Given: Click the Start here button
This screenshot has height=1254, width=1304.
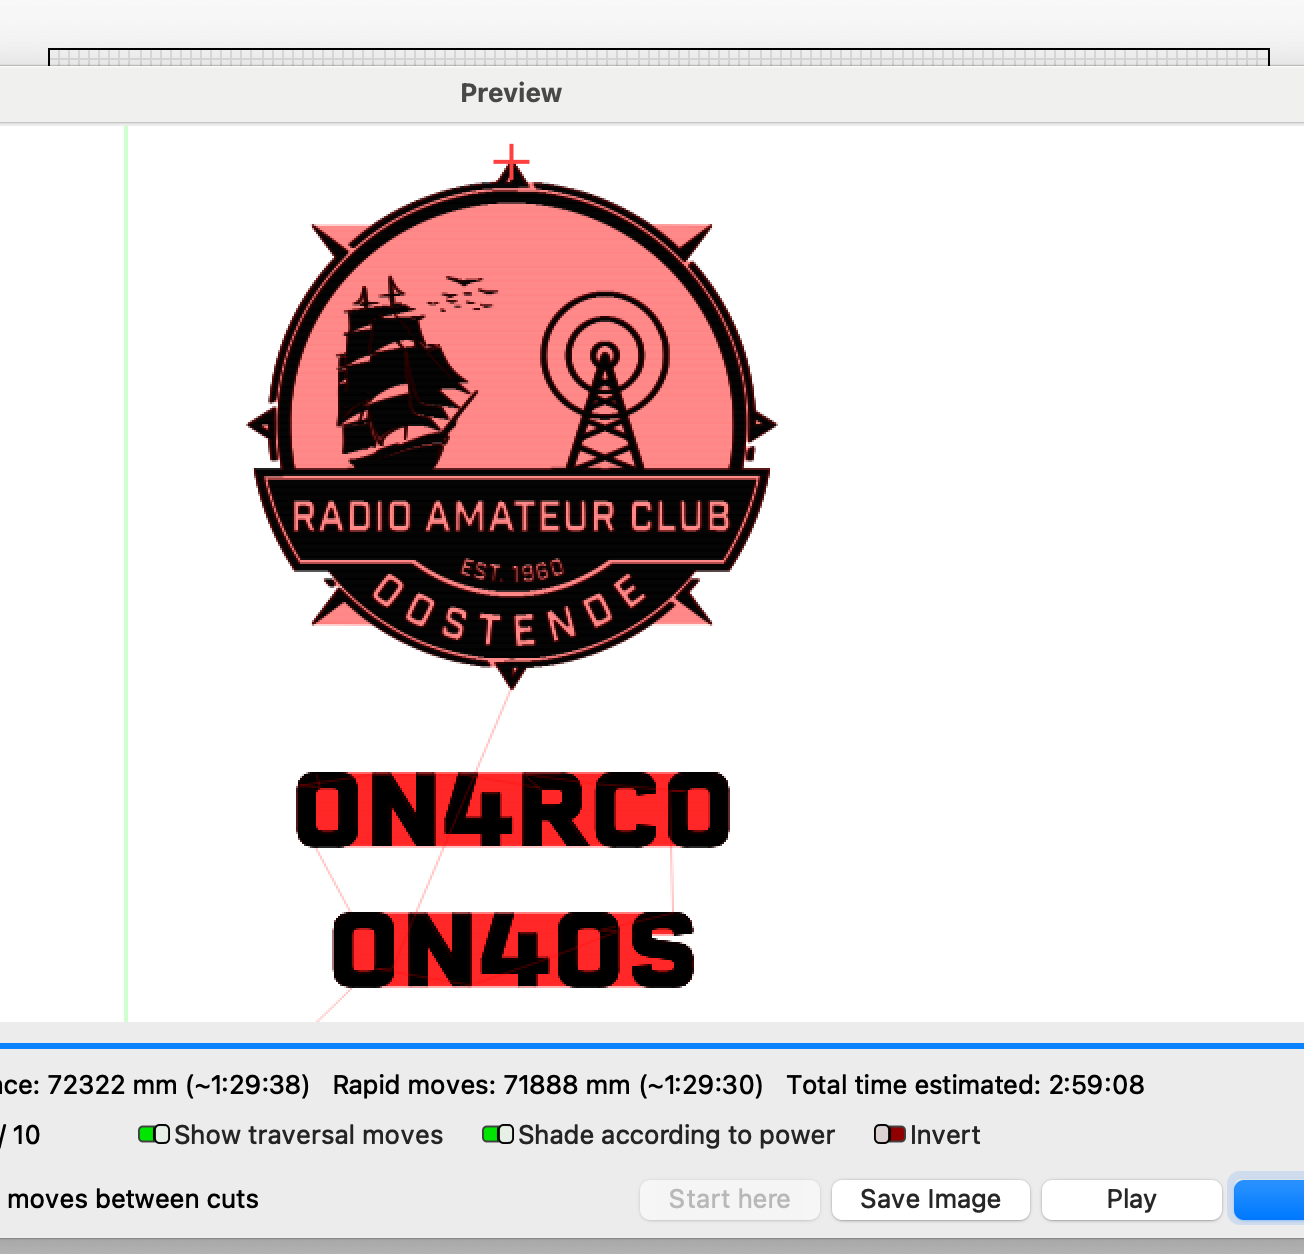Looking at the screenshot, I should [x=729, y=1199].
